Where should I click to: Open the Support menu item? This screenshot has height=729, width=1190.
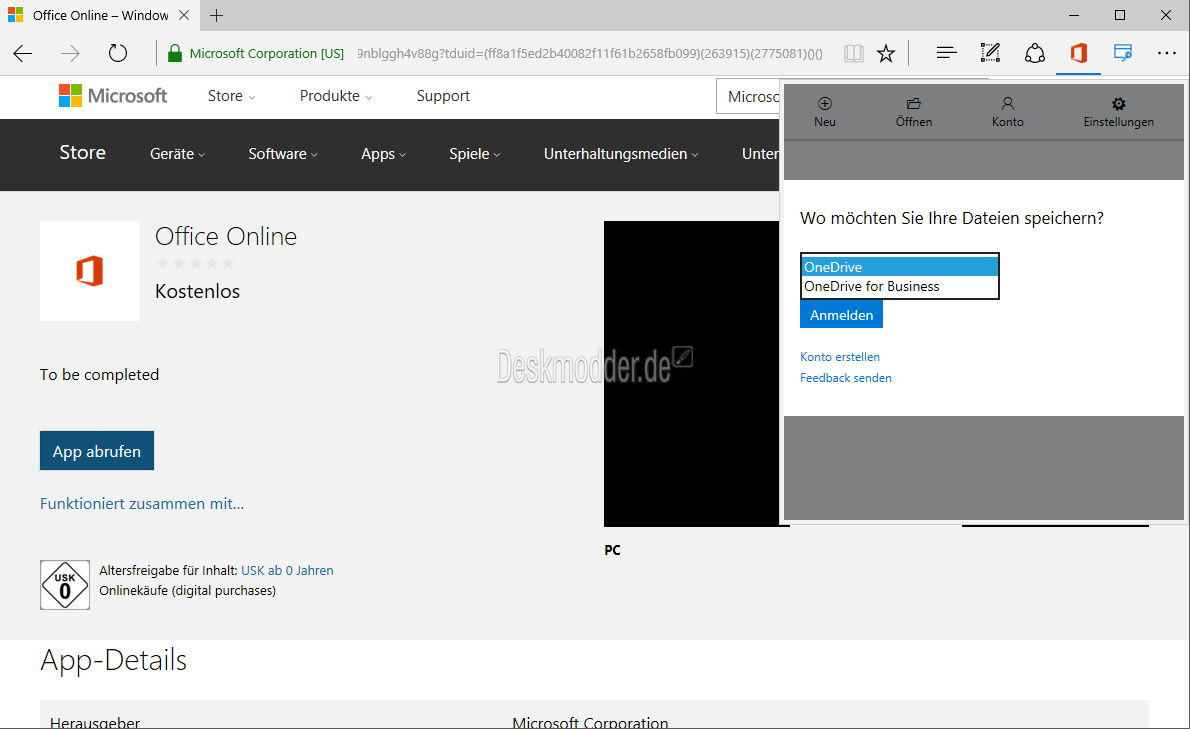443,96
